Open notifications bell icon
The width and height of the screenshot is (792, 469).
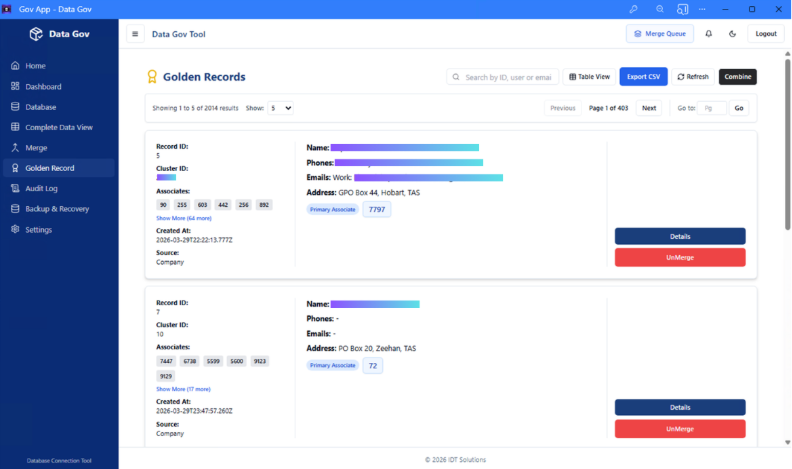[709, 34]
